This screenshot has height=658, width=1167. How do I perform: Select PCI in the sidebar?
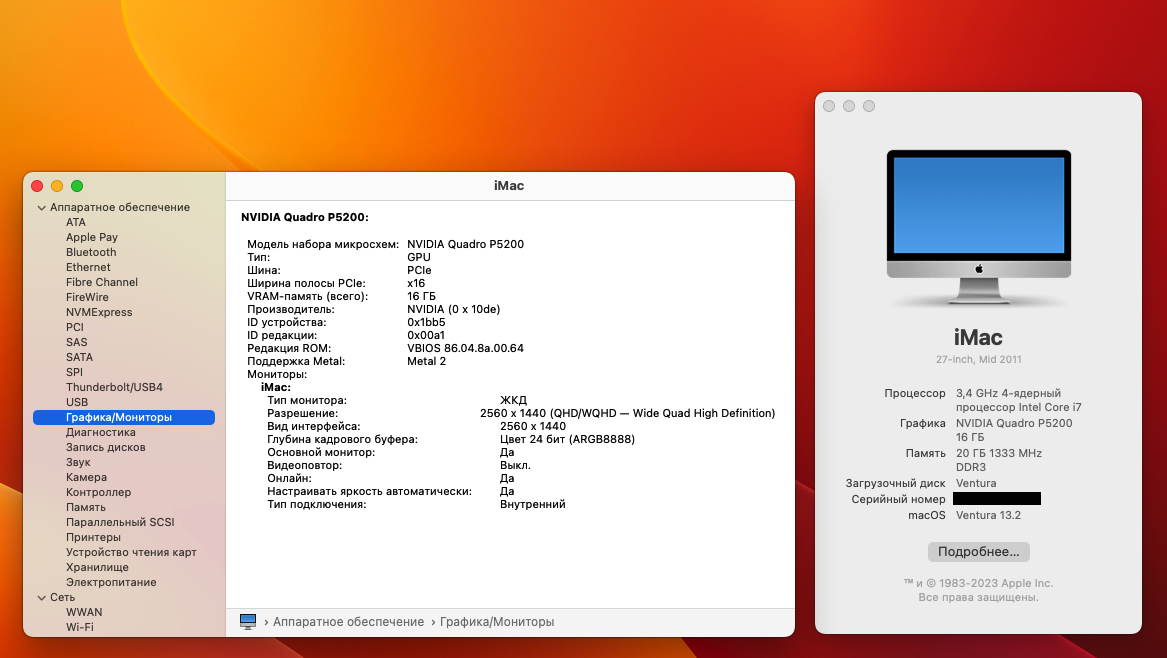(x=74, y=327)
